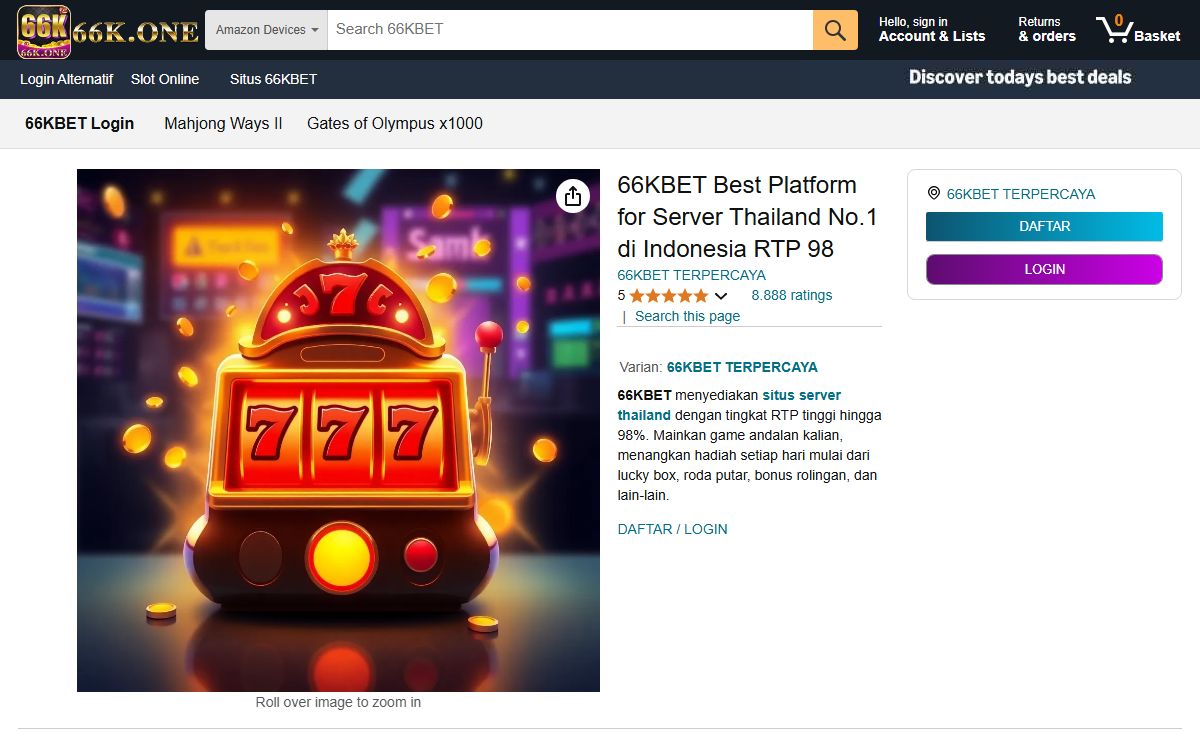Click the share icon on product image
The width and height of the screenshot is (1200, 740).
pos(572,196)
